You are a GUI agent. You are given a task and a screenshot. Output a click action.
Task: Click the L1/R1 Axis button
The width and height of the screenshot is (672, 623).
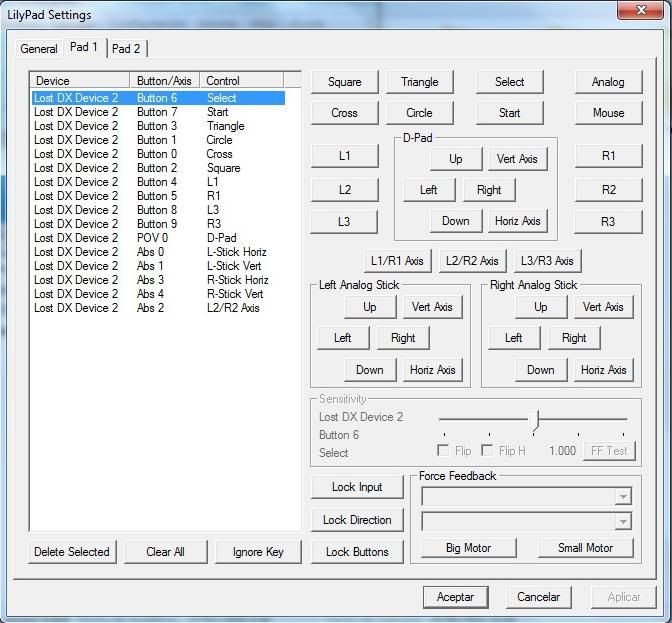[x=397, y=261]
